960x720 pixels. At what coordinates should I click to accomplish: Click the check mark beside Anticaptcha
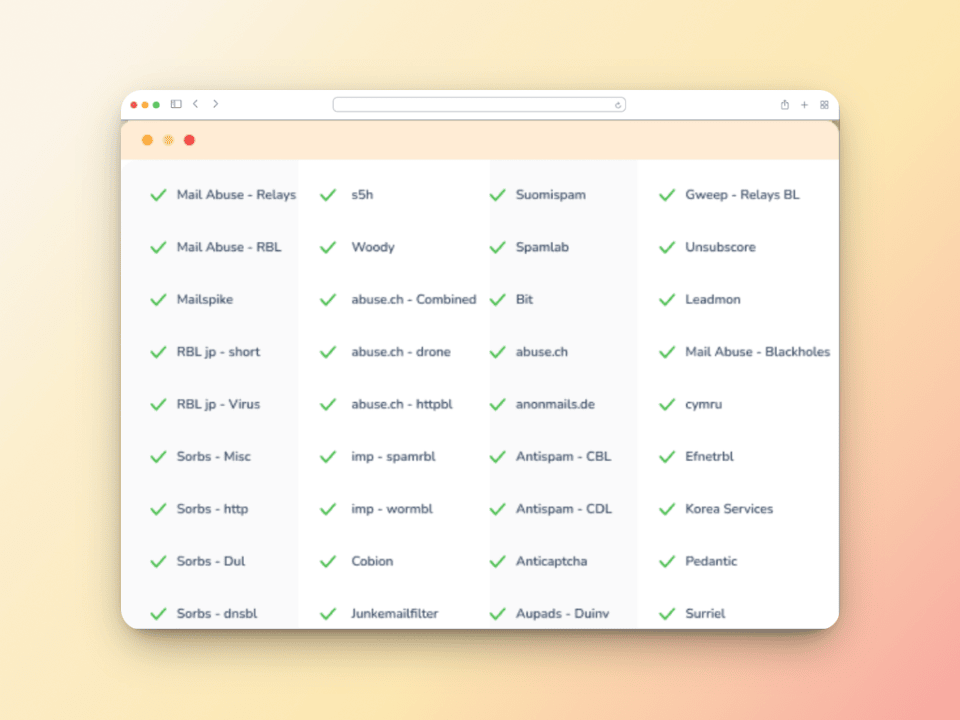click(x=498, y=561)
